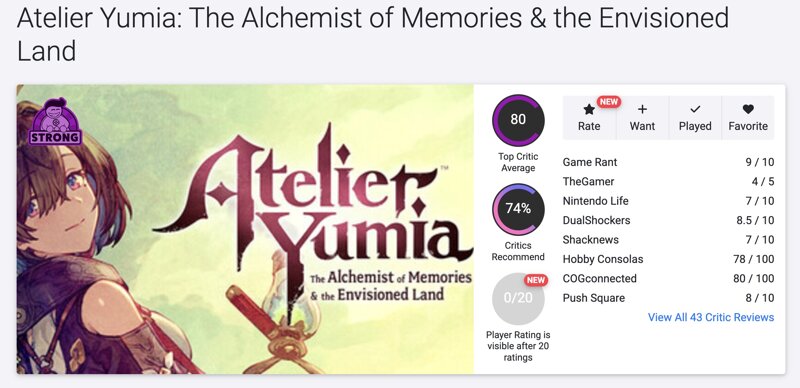Viewport: 800px width, 388px height.
Task: Add game via Want plus icon
Action: click(x=642, y=109)
